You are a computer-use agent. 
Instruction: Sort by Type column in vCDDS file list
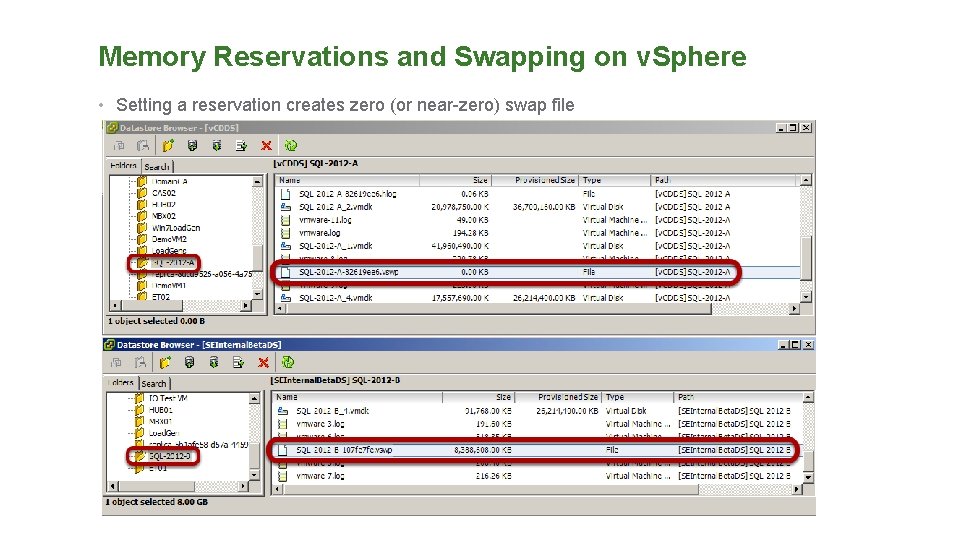click(615, 180)
